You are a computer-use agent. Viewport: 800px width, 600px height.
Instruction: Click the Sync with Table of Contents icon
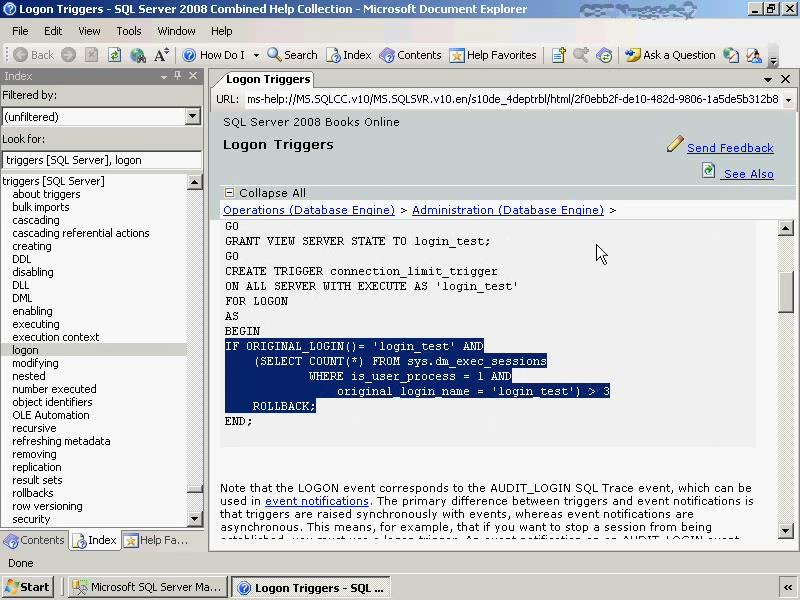click(x=604, y=55)
